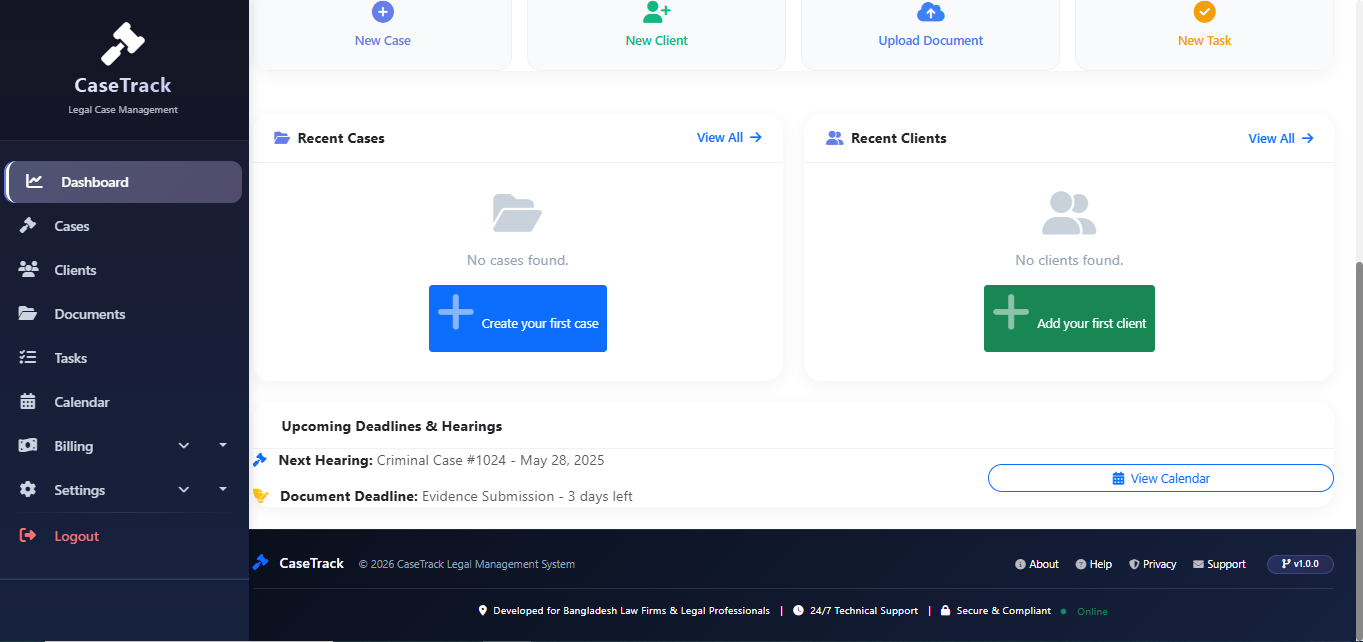
Task: Click the 'No cases found.' text
Action: [x=518, y=260]
